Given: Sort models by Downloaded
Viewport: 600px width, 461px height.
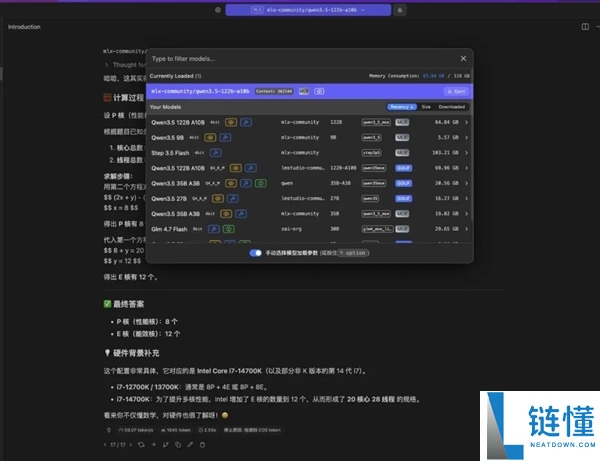Looking at the screenshot, I should pos(452,107).
